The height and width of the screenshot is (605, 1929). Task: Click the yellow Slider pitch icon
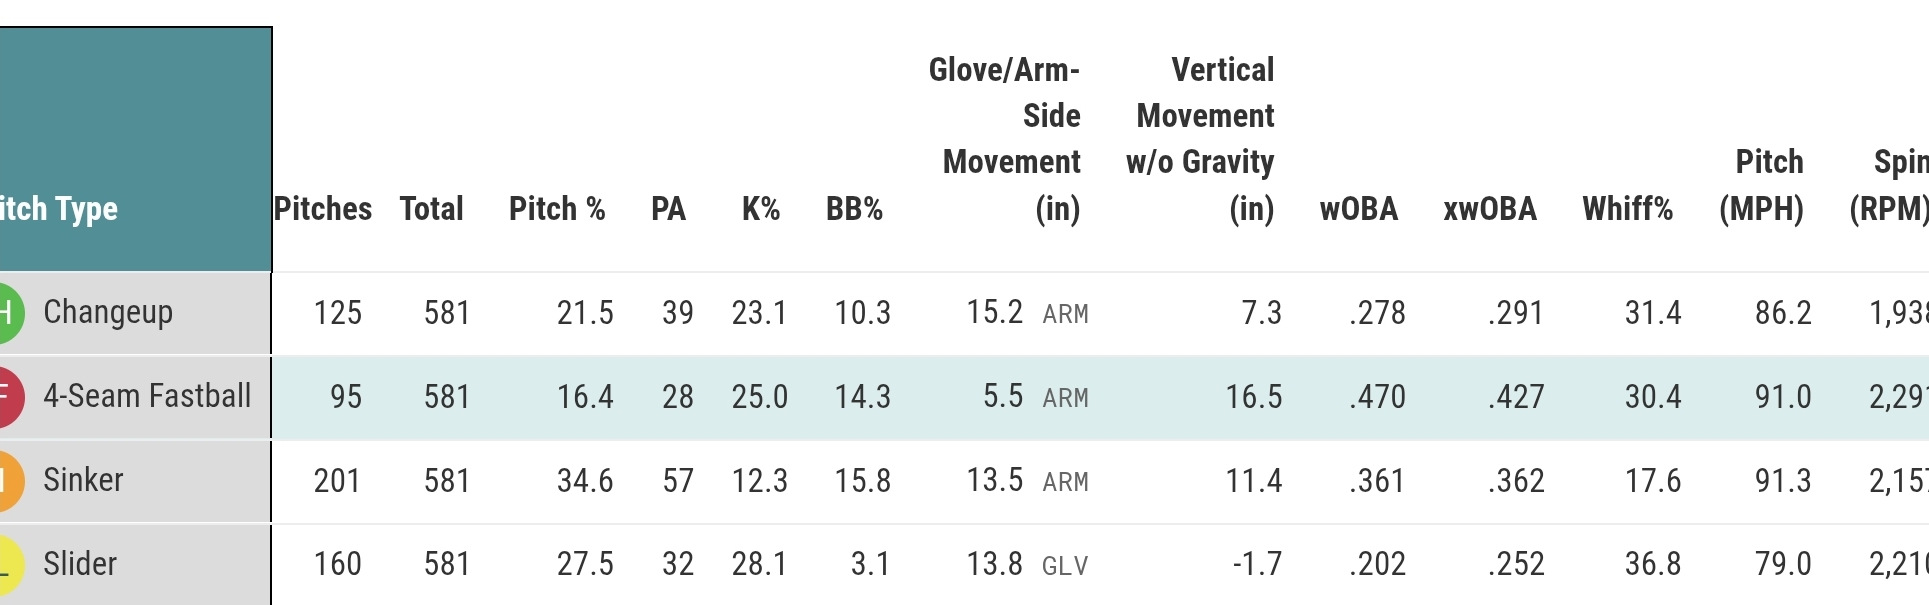(x=8, y=565)
